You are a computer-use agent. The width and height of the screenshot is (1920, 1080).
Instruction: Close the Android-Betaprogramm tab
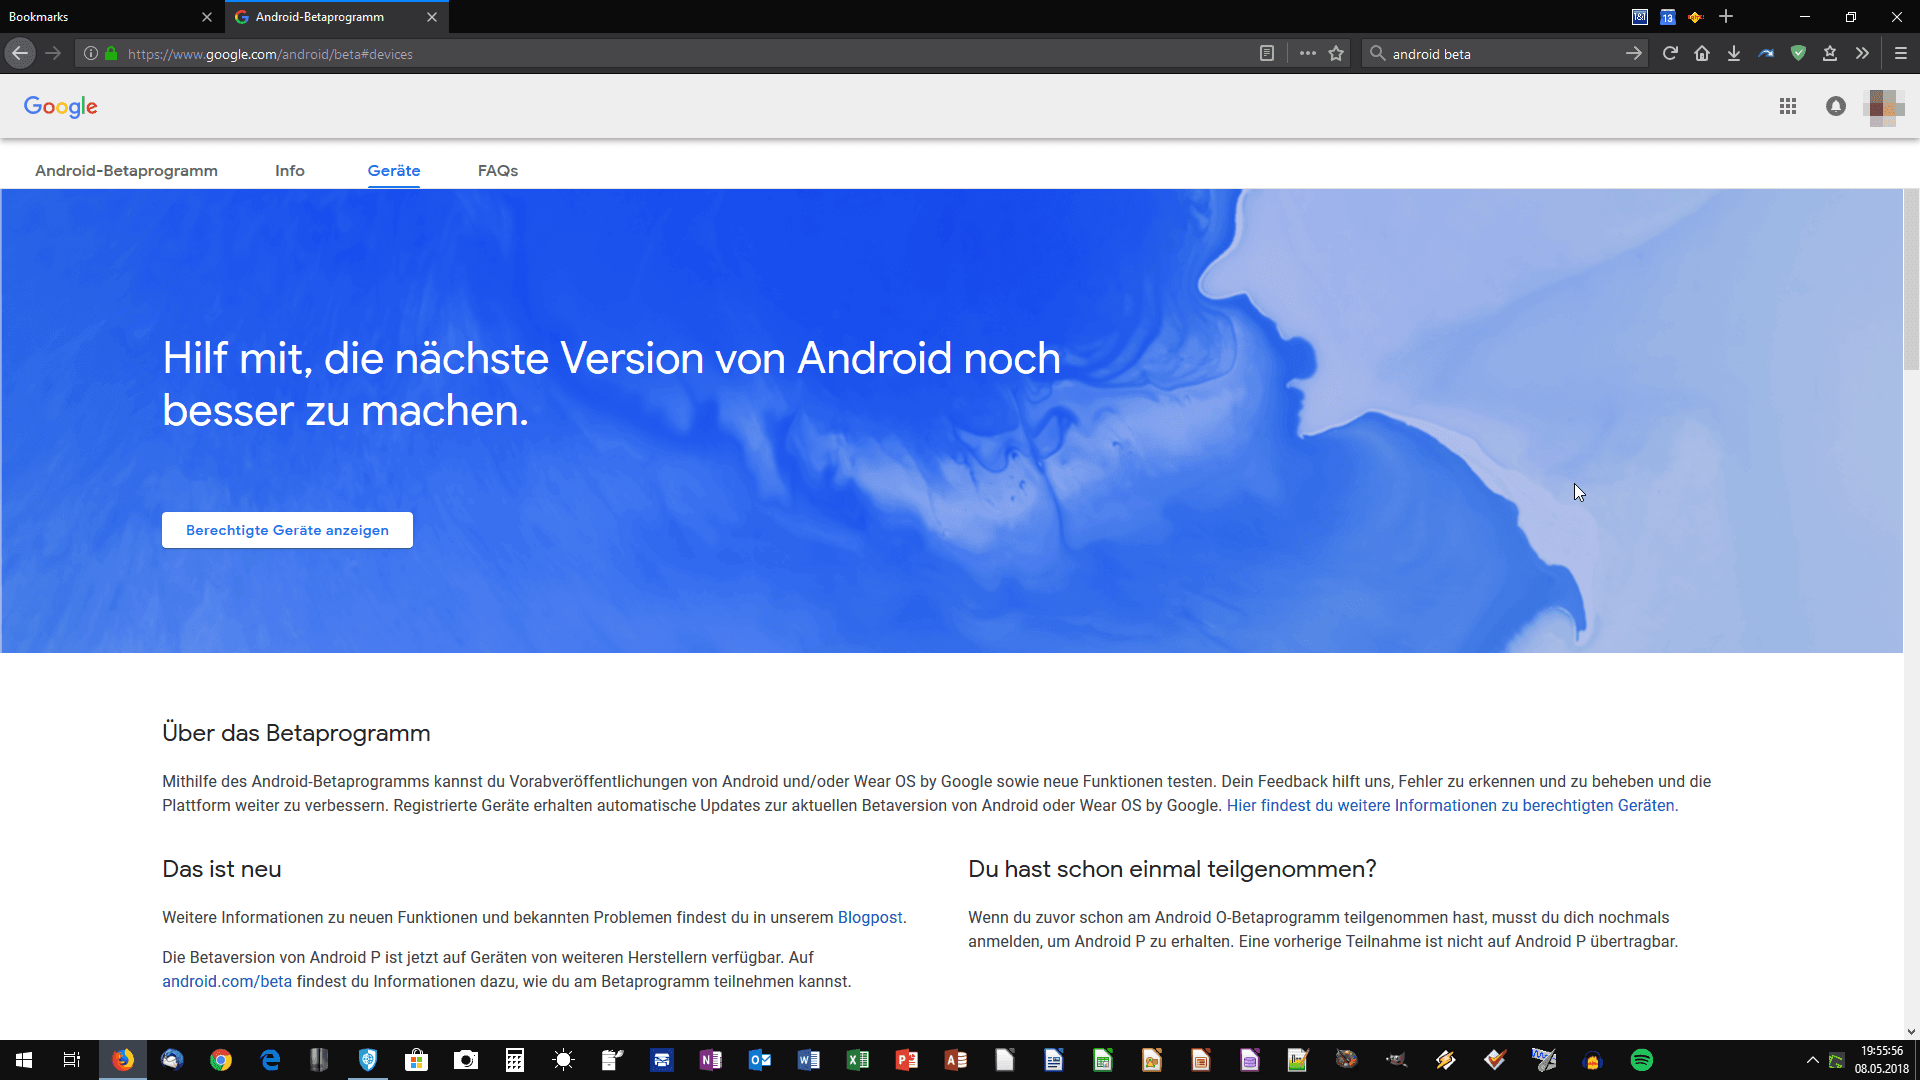(x=432, y=17)
